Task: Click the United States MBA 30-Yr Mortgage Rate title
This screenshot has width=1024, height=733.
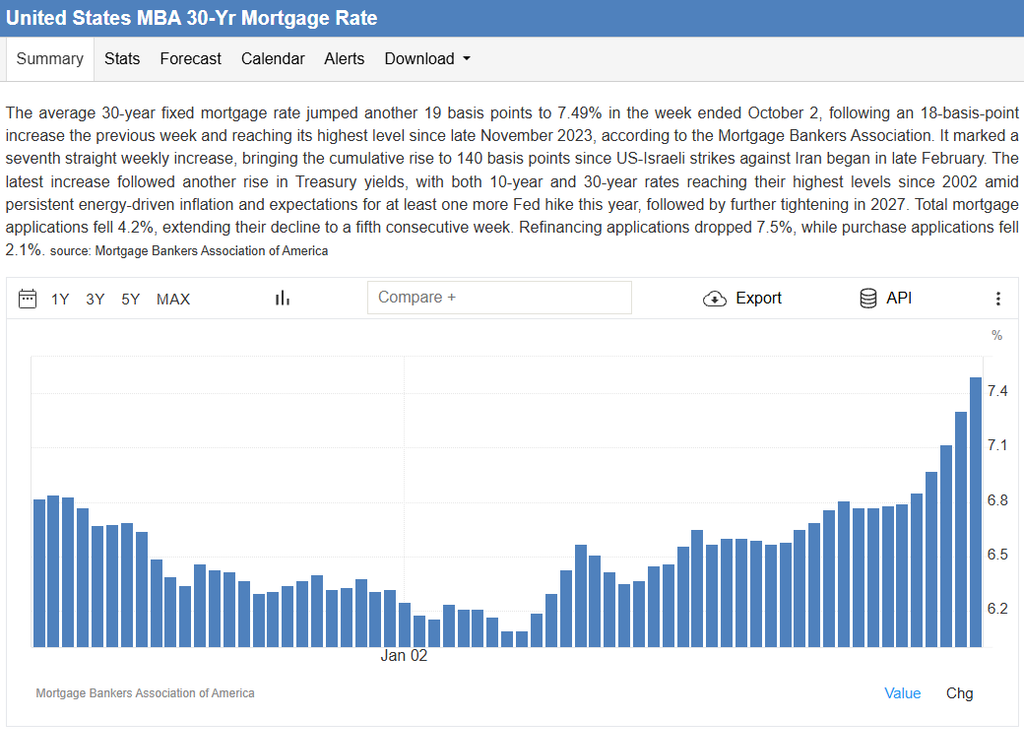Action: 191,18
